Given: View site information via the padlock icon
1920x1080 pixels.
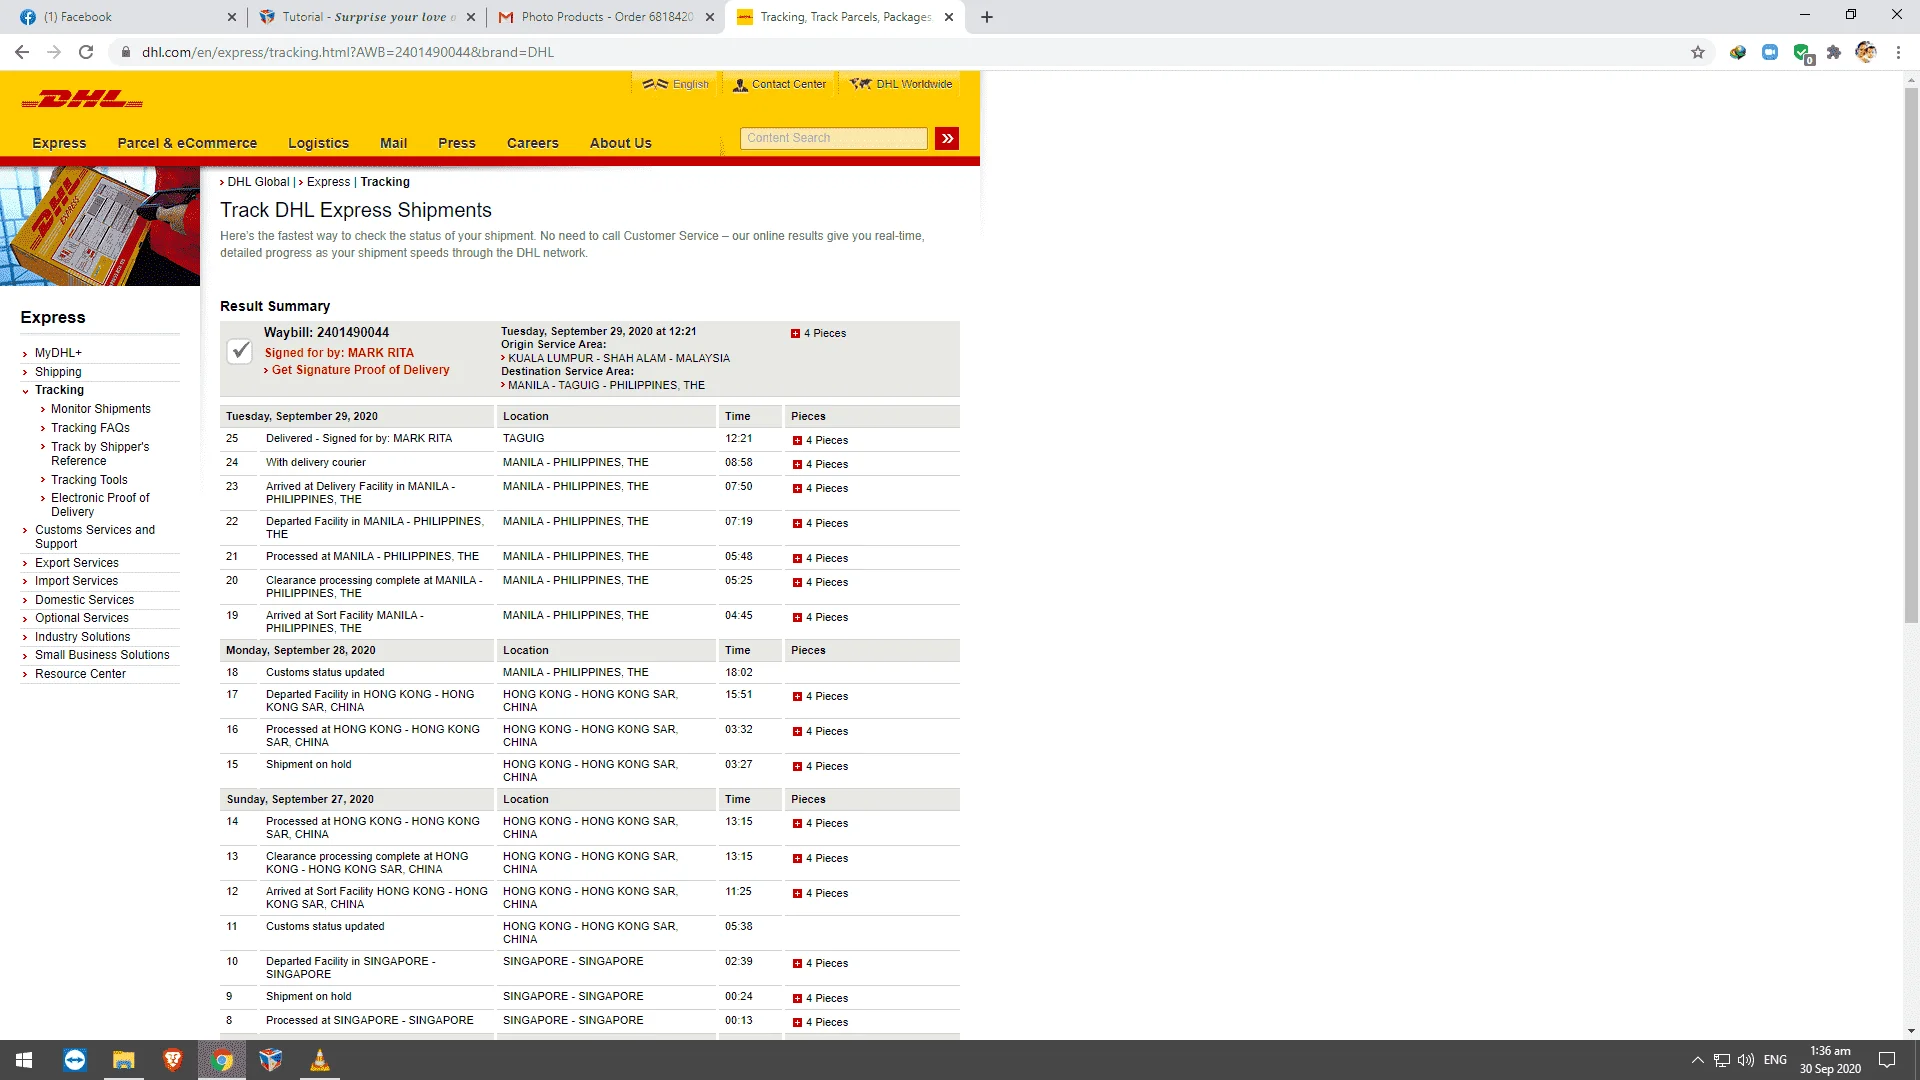Looking at the screenshot, I should pyautogui.click(x=126, y=52).
